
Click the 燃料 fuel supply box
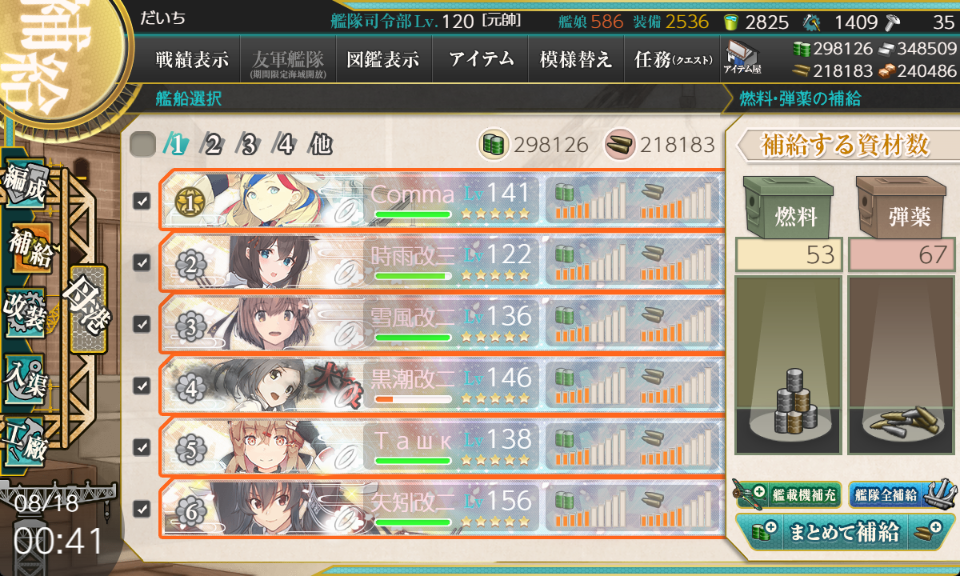tap(788, 208)
